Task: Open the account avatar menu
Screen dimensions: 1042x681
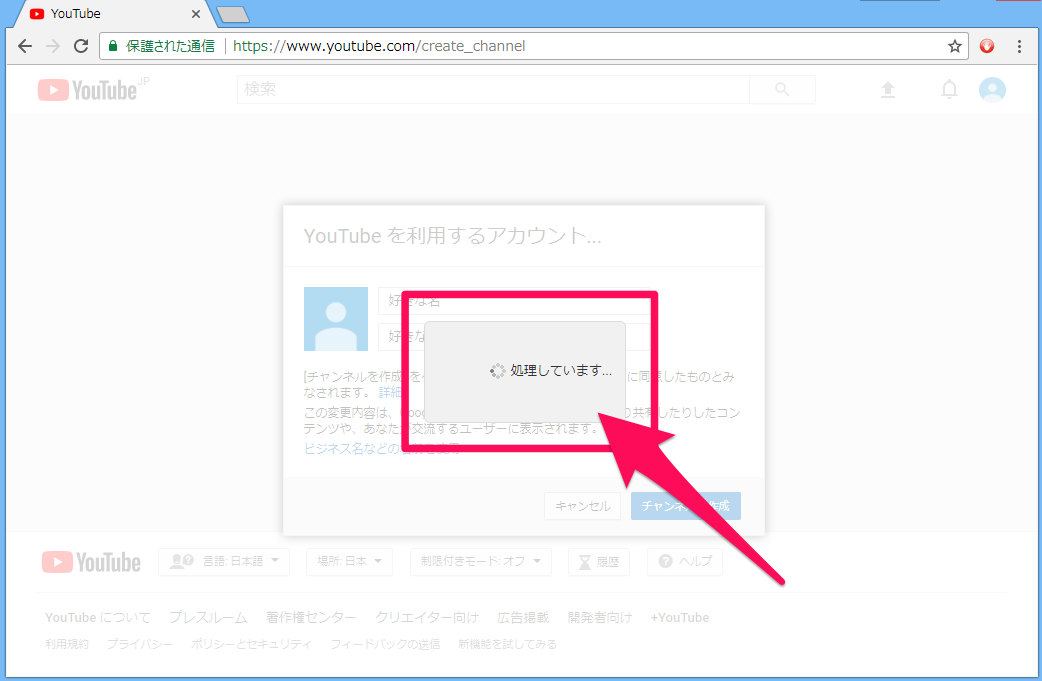Action: click(992, 89)
